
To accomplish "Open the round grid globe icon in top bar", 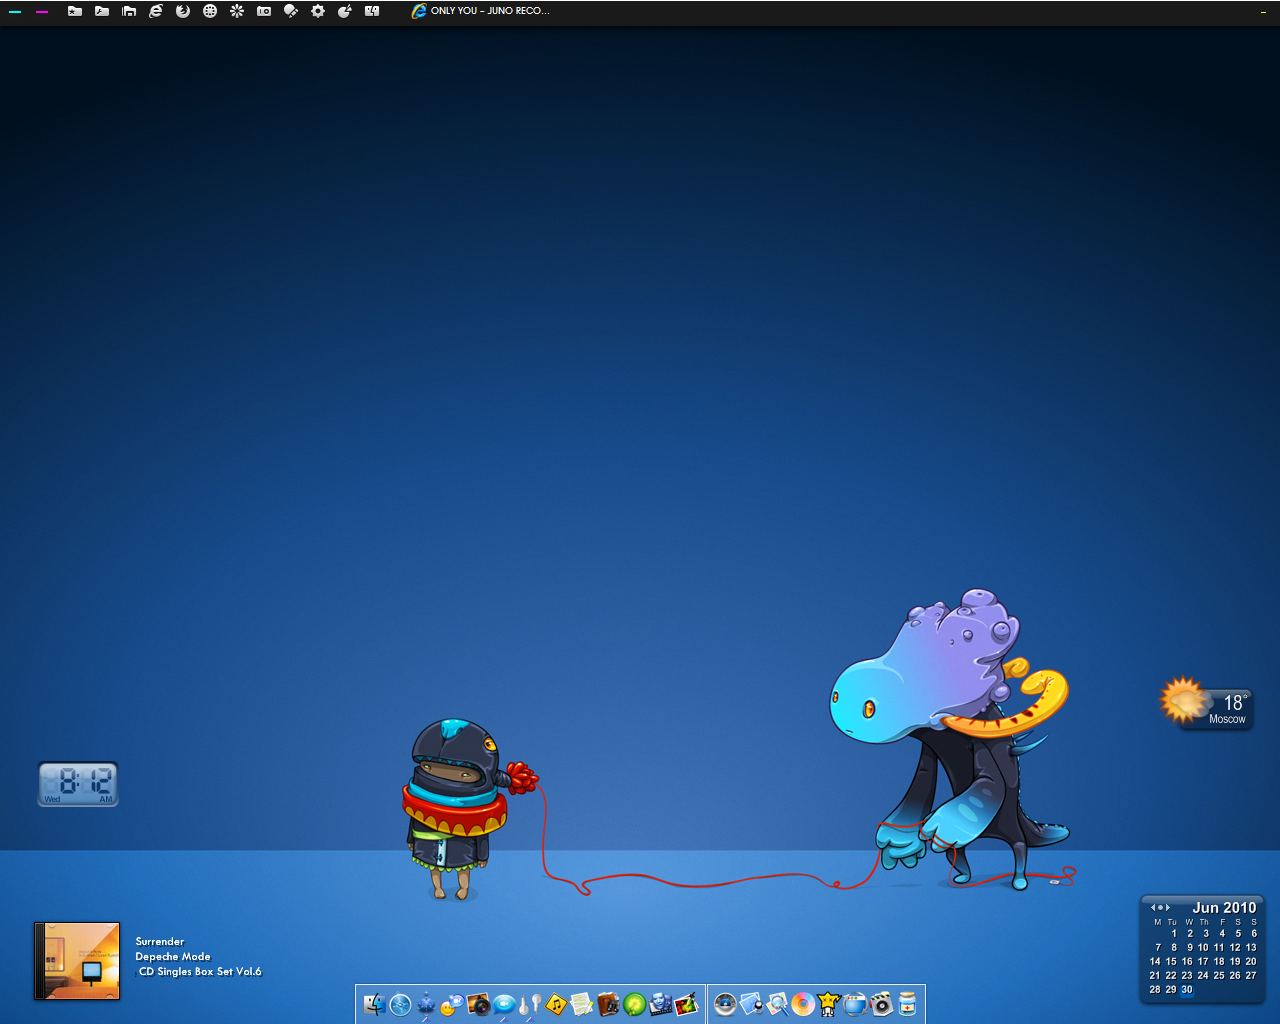I will point(210,11).
